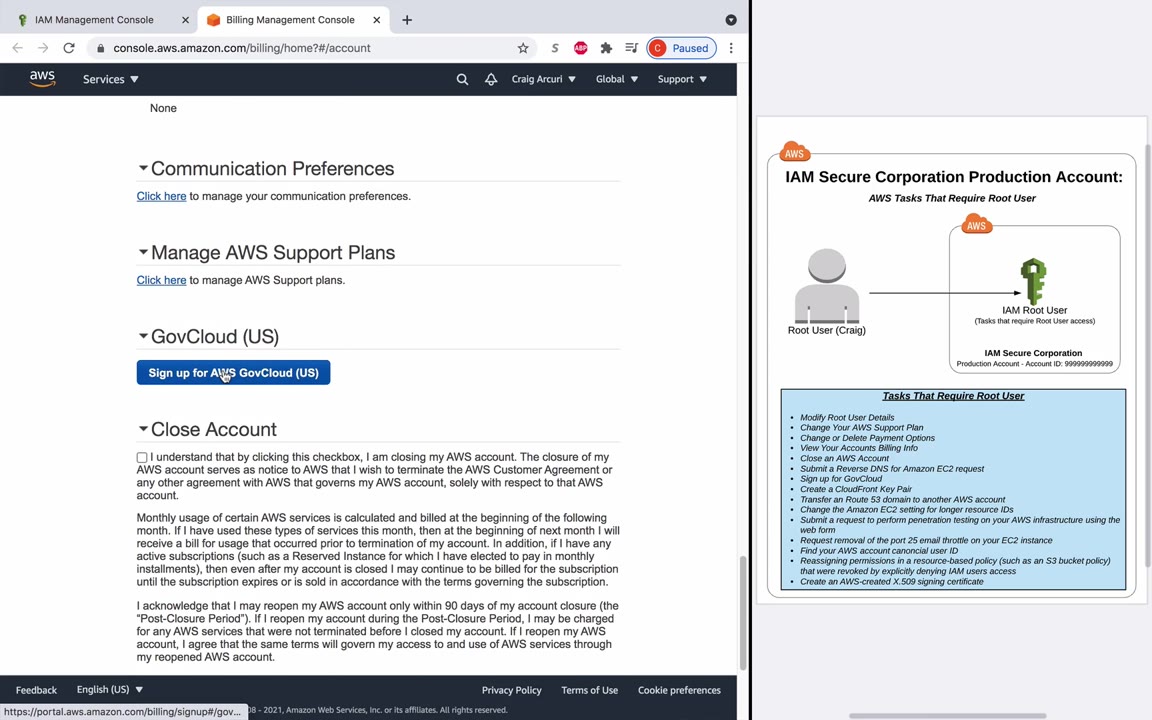Click 'Modify Root User Details' list item
This screenshot has width=1152, height=720.
click(847, 417)
